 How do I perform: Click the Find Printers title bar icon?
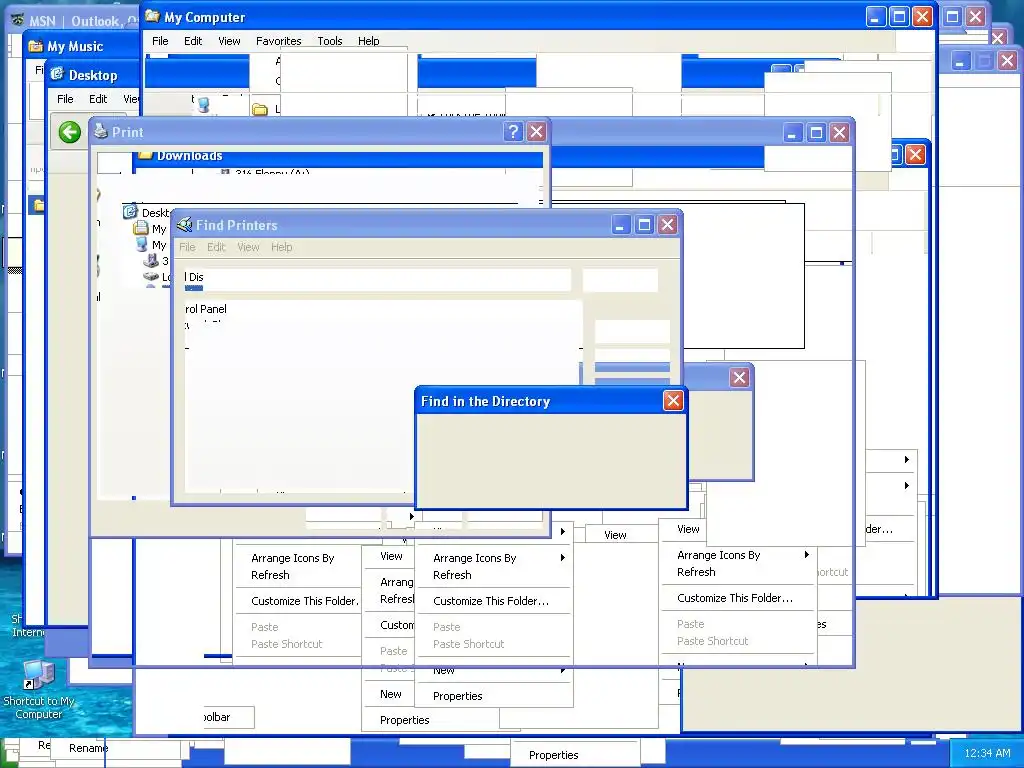185,225
